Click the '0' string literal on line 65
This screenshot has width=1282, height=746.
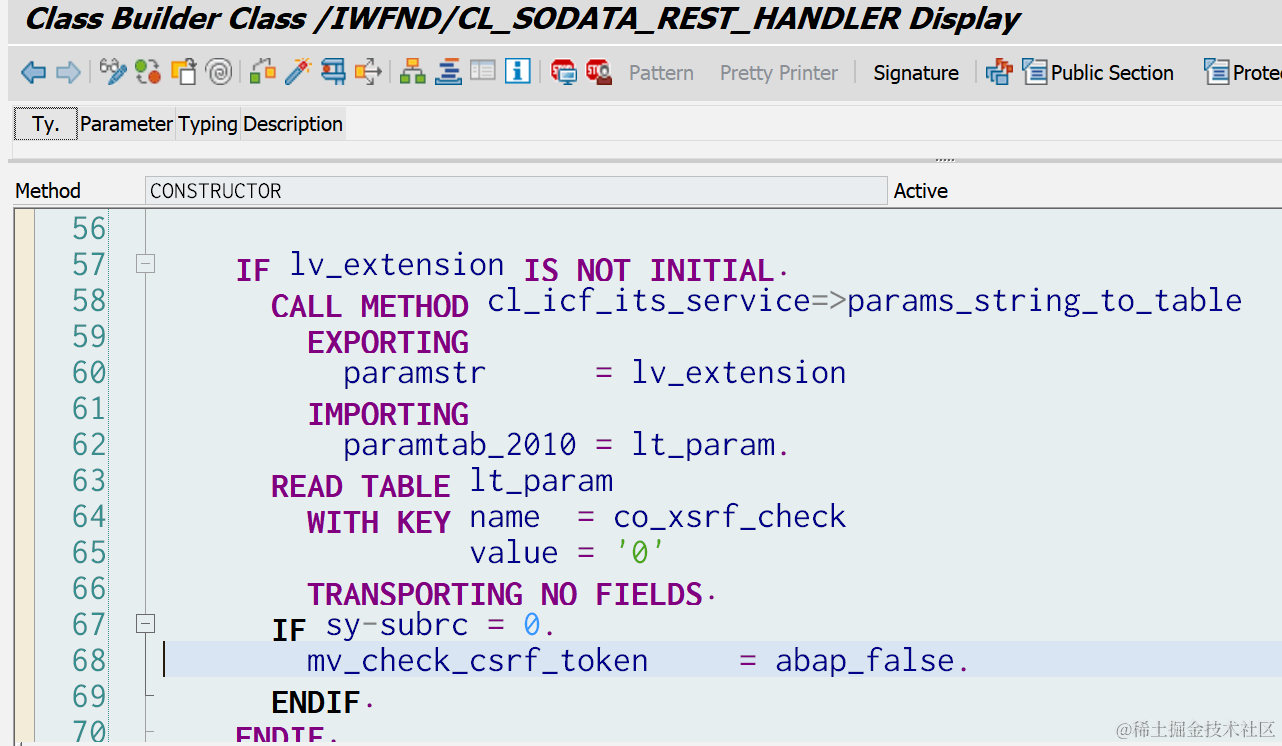[640, 553]
